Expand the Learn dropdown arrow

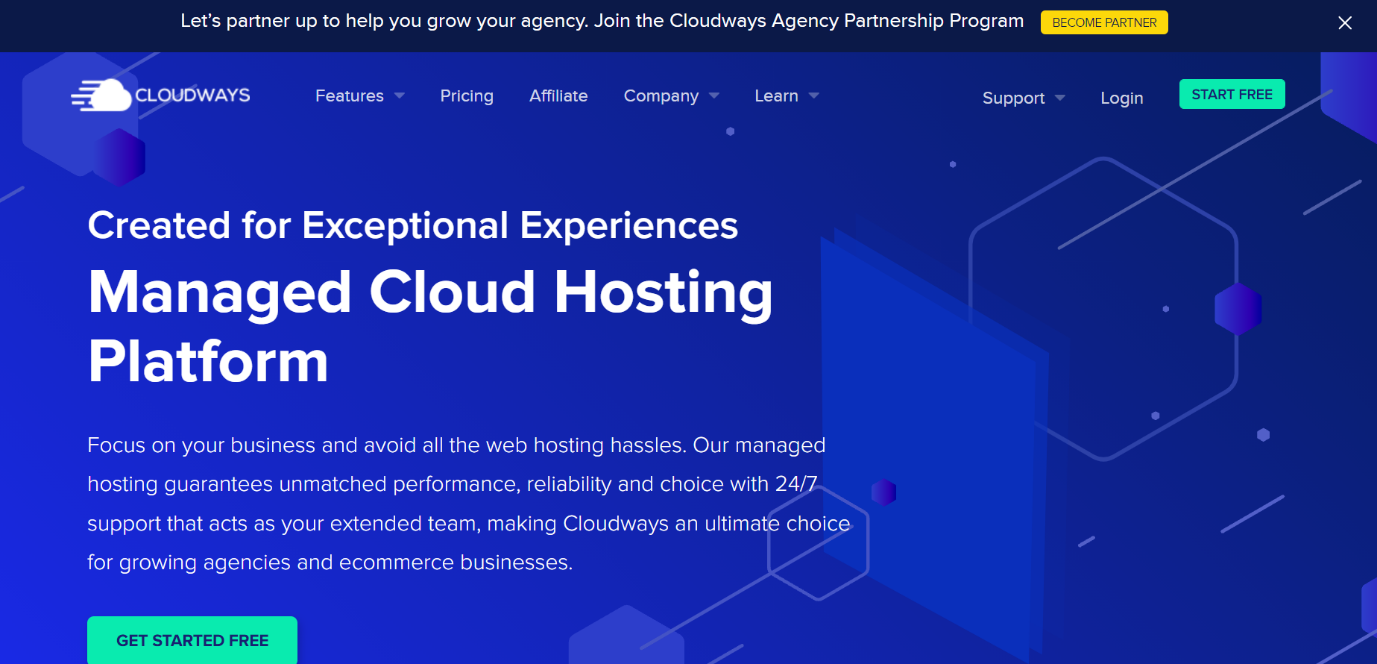tap(814, 96)
